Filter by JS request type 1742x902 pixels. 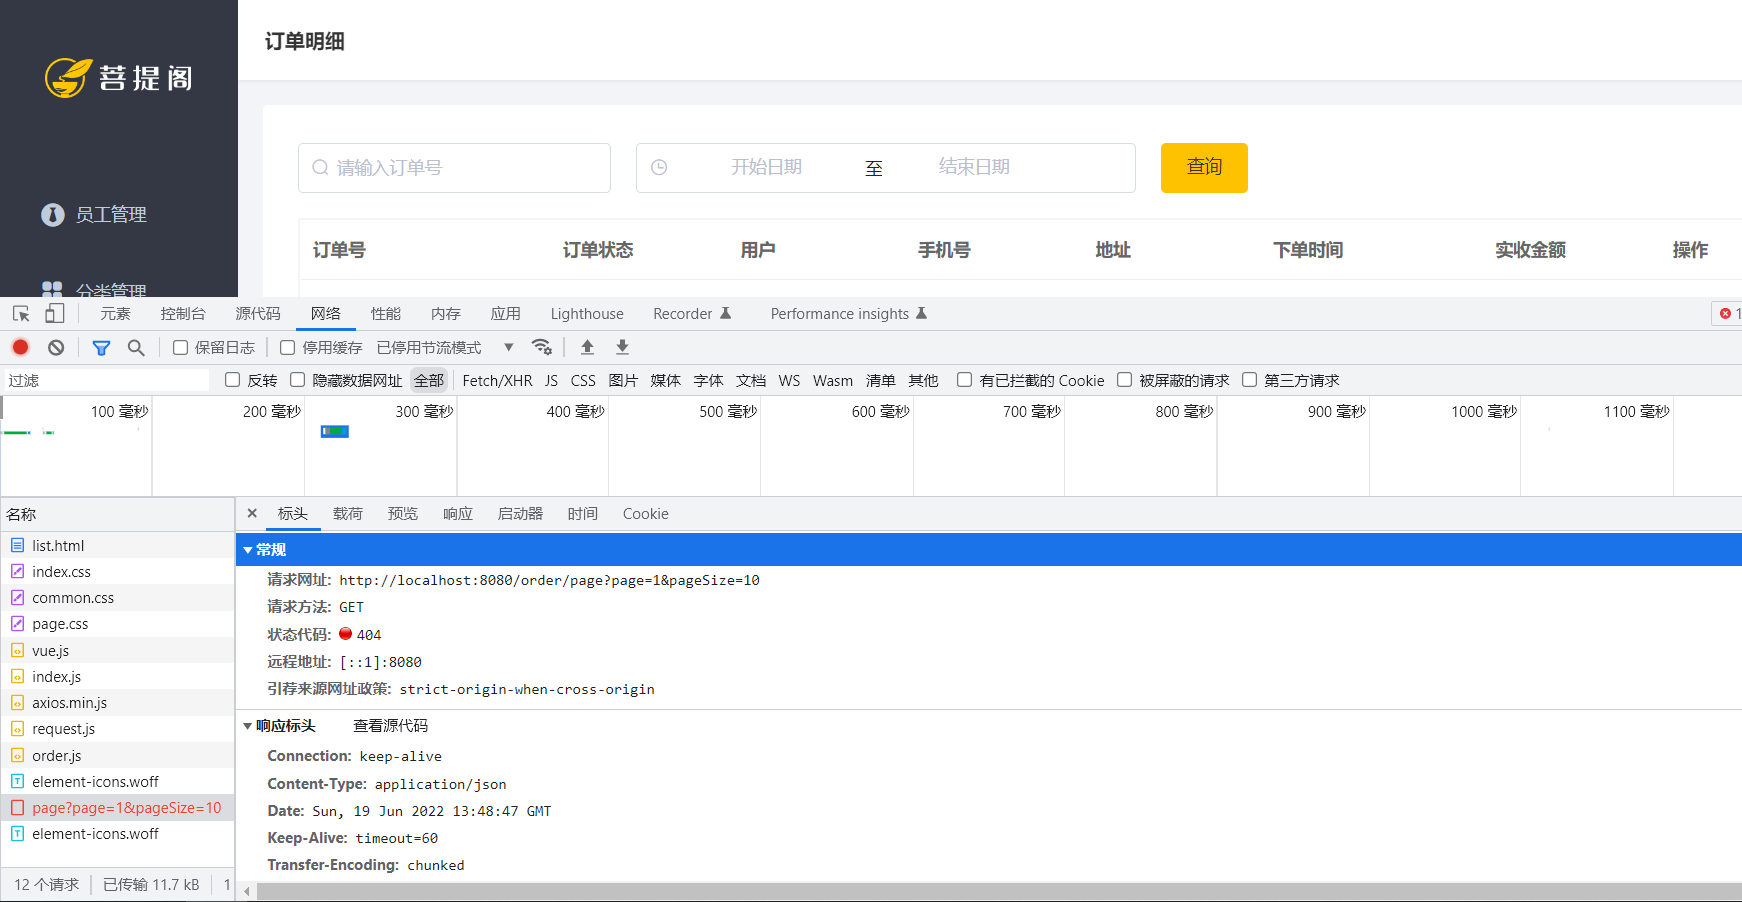click(551, 380)
